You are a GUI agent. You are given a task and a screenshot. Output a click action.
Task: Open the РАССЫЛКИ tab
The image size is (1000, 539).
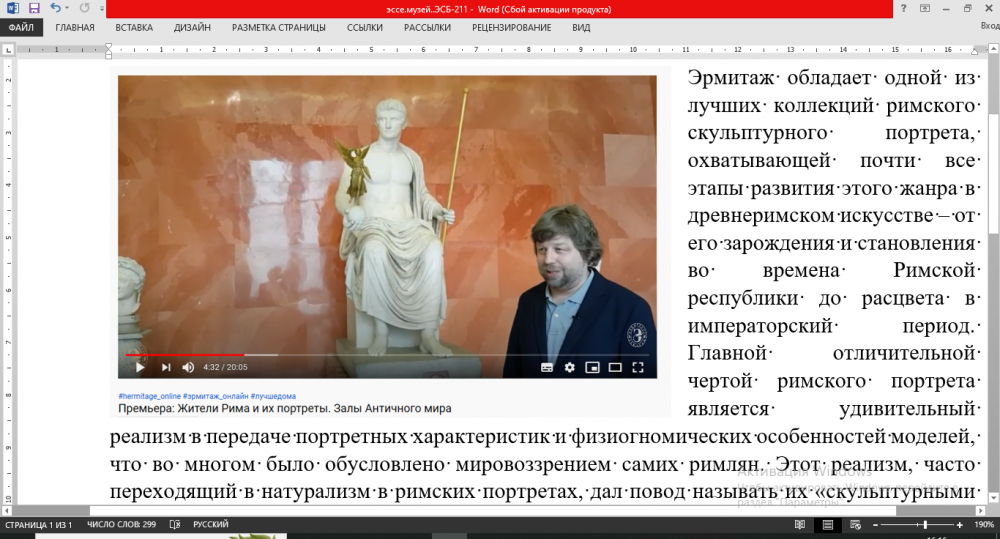click(427, 27)
